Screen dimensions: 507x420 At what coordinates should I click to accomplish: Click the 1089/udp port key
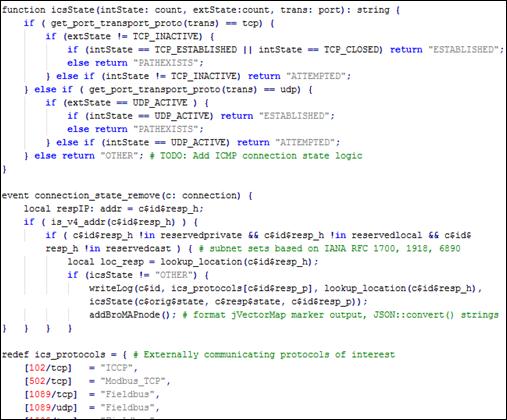51,408
